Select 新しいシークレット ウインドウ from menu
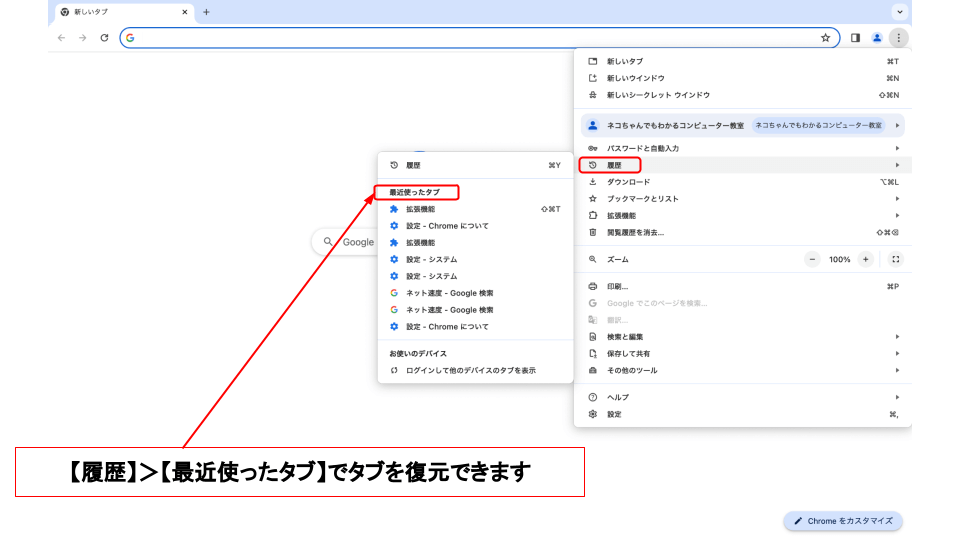 (658, 95)
